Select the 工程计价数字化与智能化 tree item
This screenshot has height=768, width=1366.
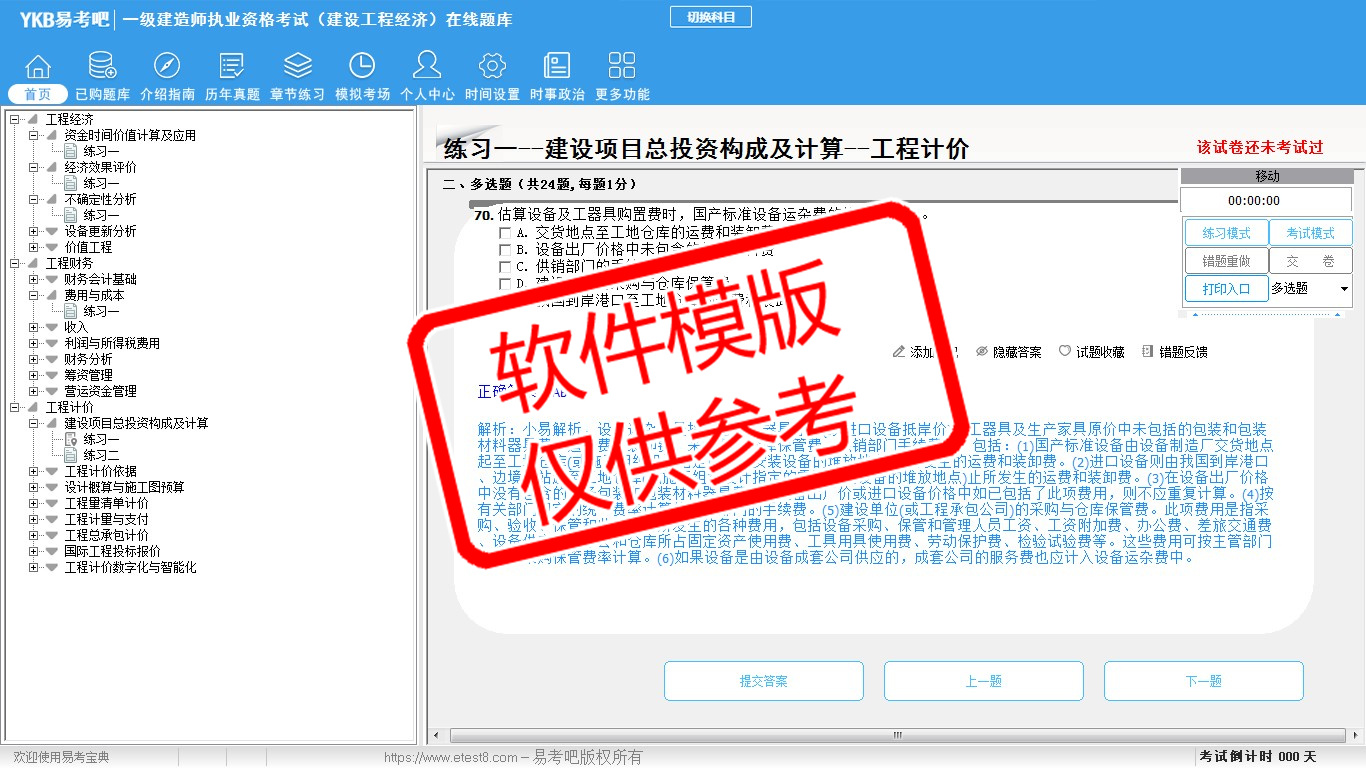131,568
